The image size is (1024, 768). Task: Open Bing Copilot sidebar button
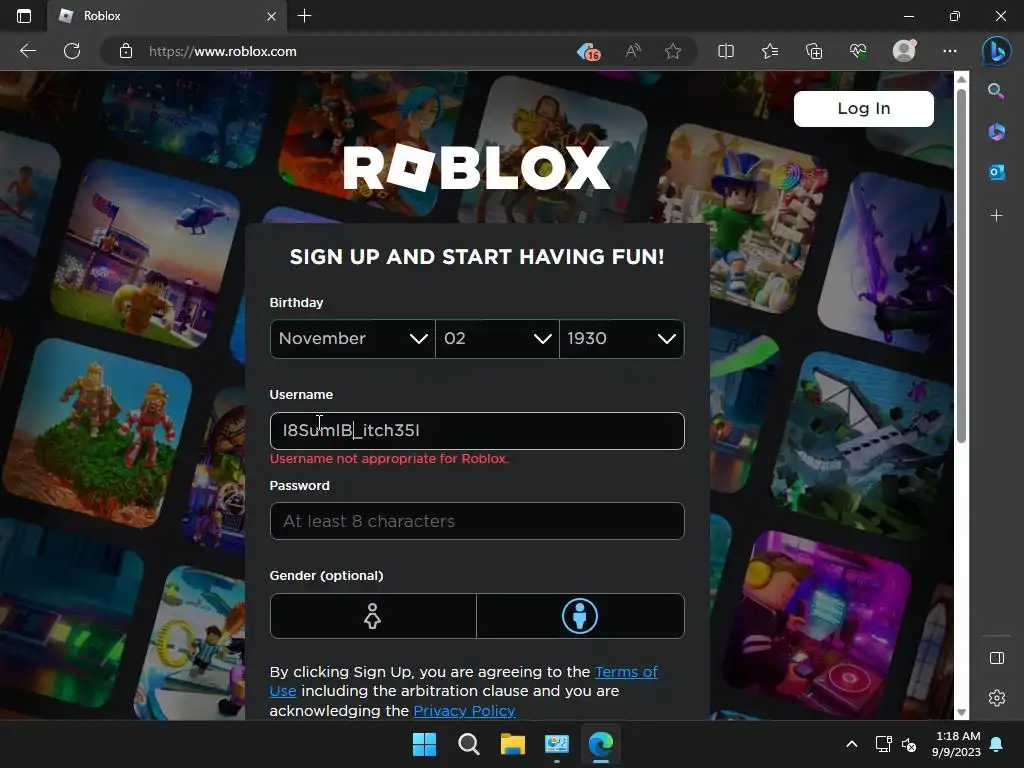[997, 51]
